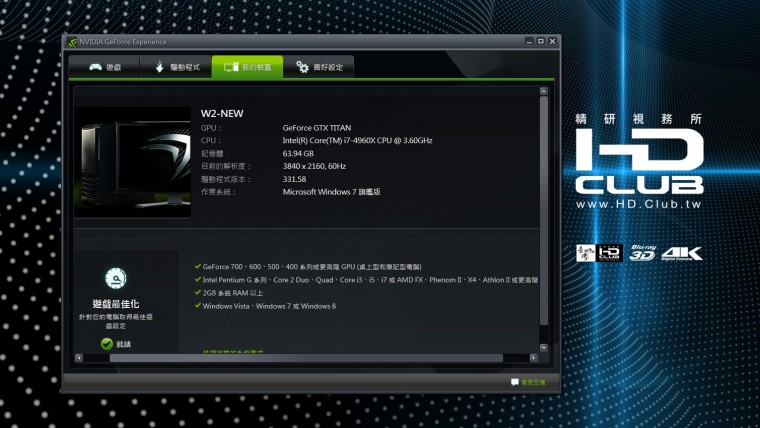Click the W2-NEW computer name
This screenshot has width=760, height=428.
pyautogui.click(x=222, y=113)
